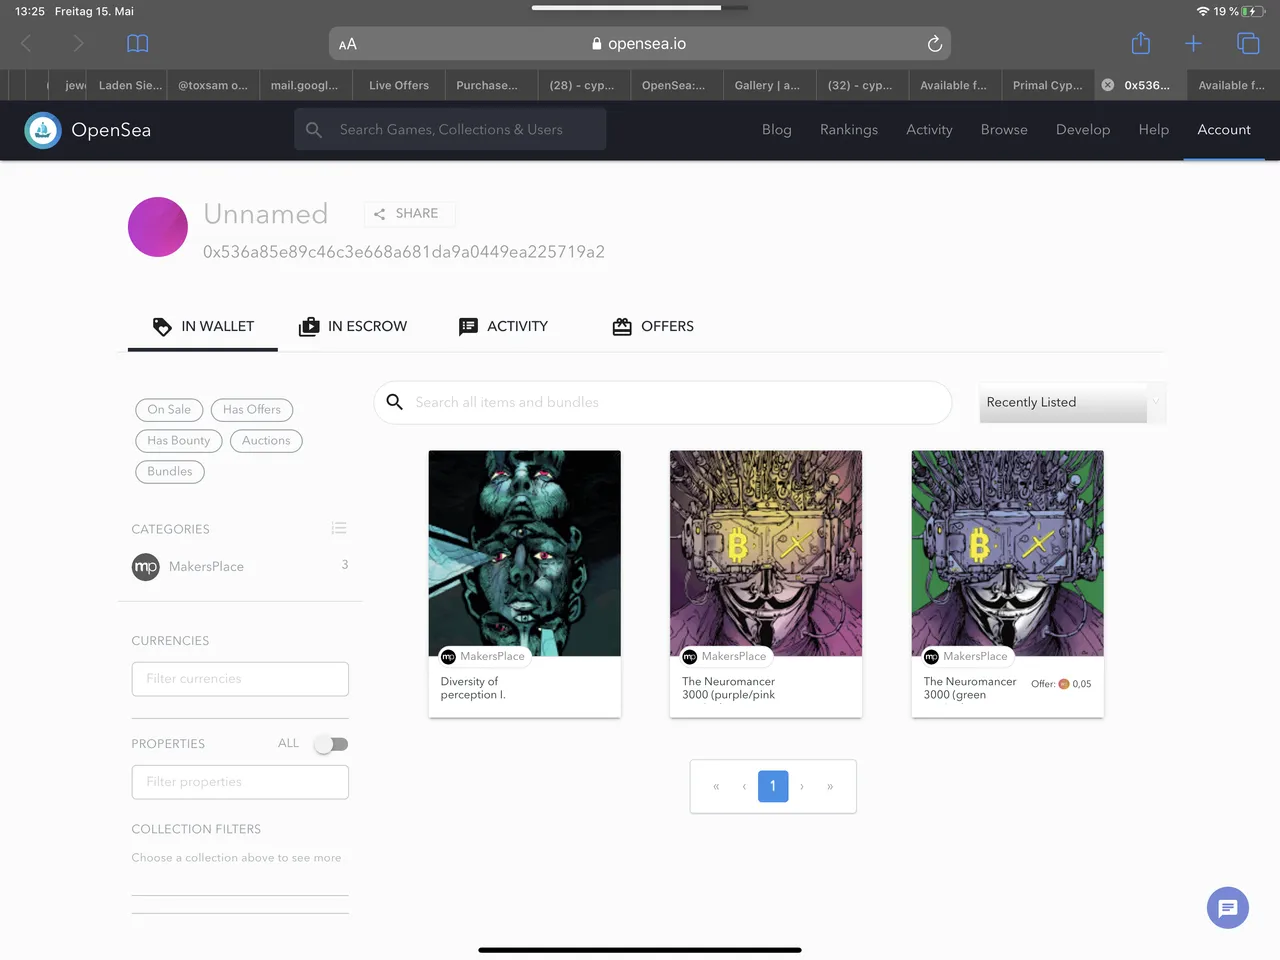The height and width of the screenshot is (960, 1280).
Task: Open the Rankings nav item
Action: [849, 130]
